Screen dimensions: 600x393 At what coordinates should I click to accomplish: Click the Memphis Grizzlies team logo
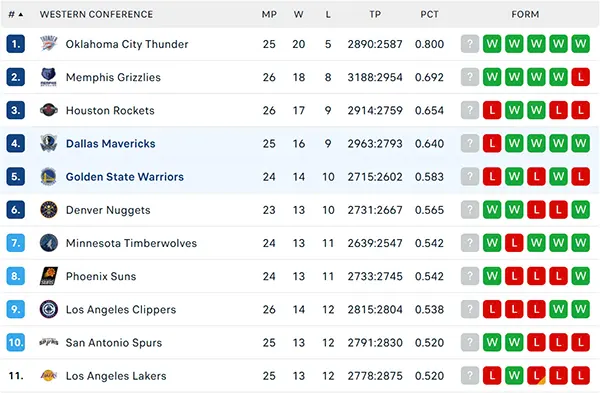(x=49, y=77)
